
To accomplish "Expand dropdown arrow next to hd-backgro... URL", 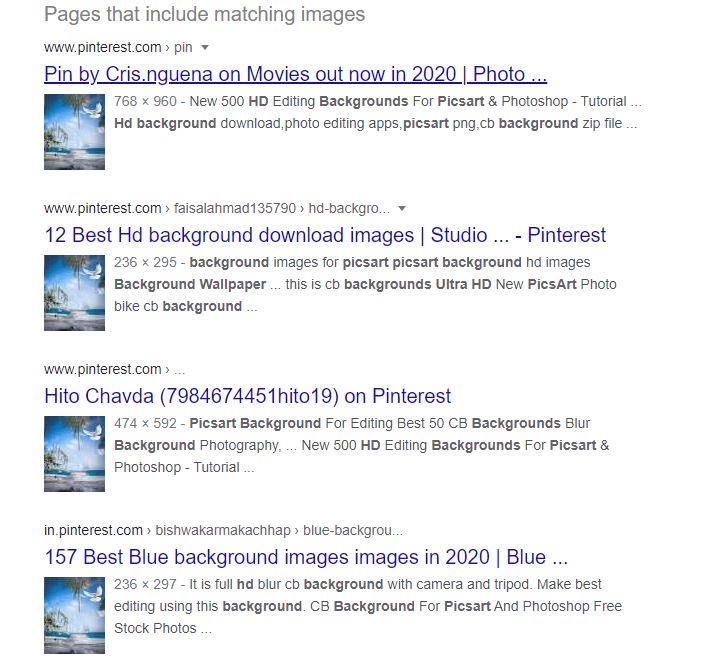I will tap(402, 208).
